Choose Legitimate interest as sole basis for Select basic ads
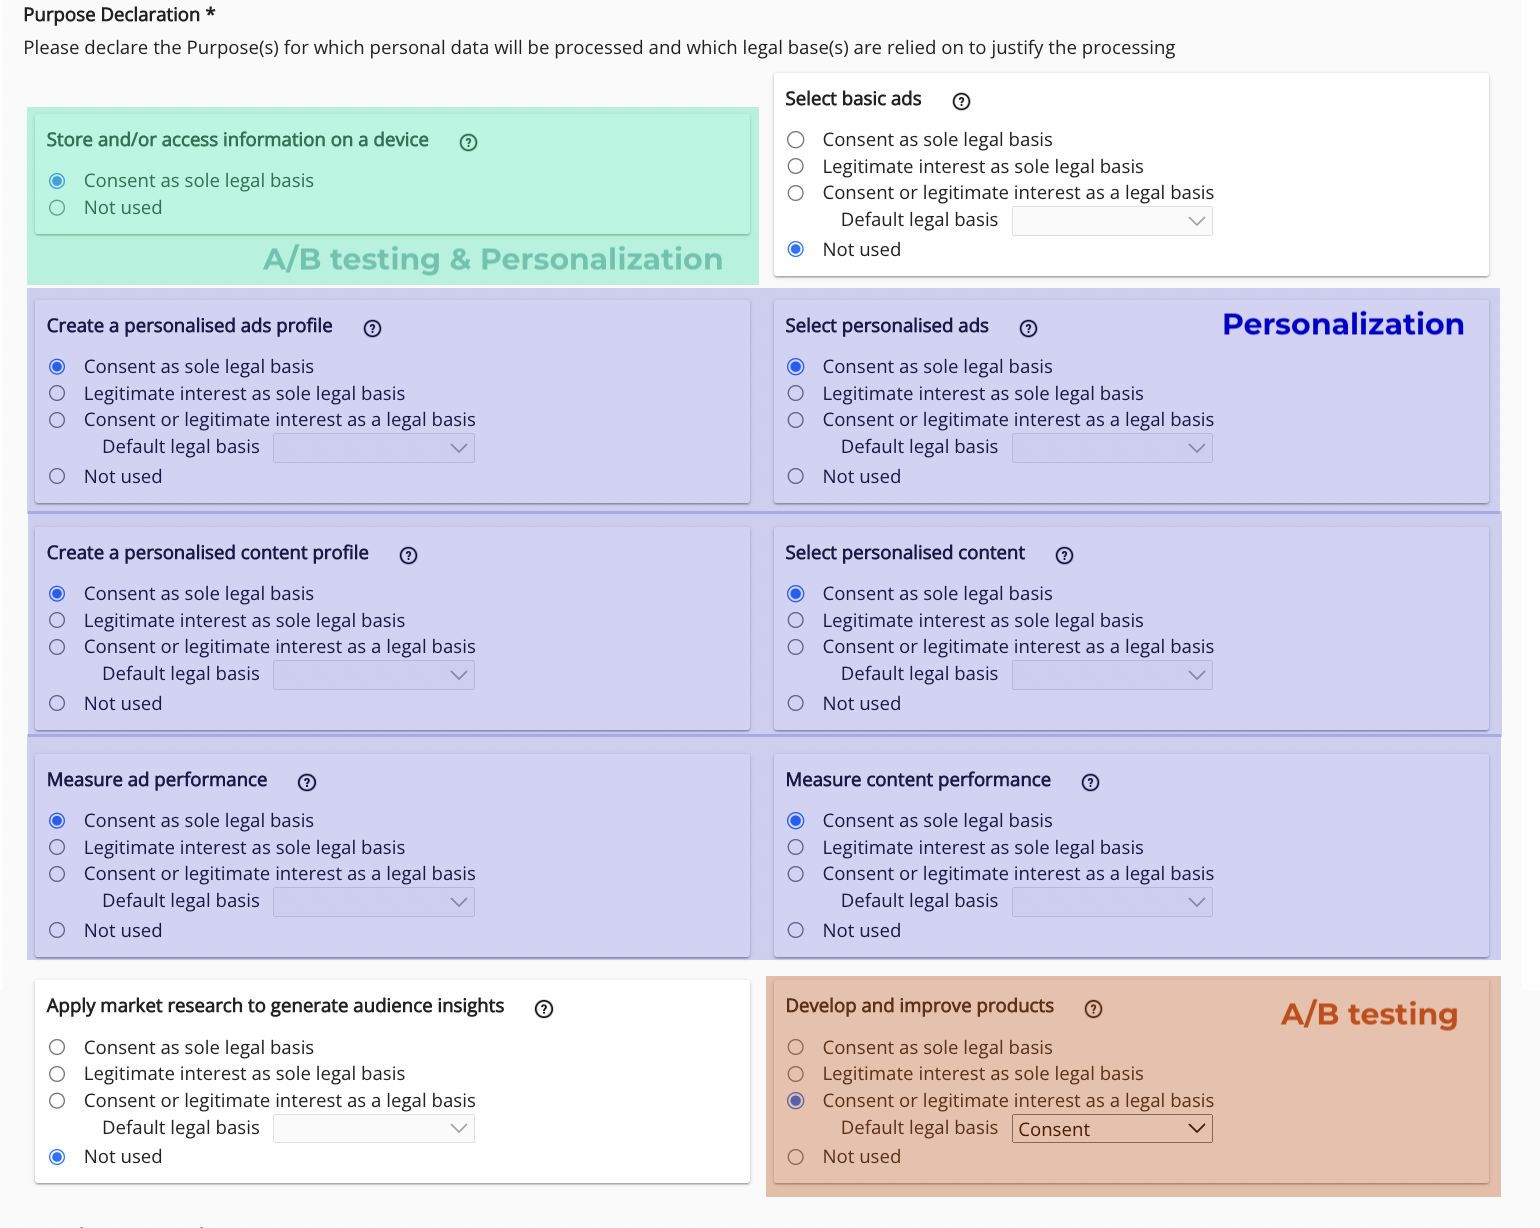 [x=796, y=167]
